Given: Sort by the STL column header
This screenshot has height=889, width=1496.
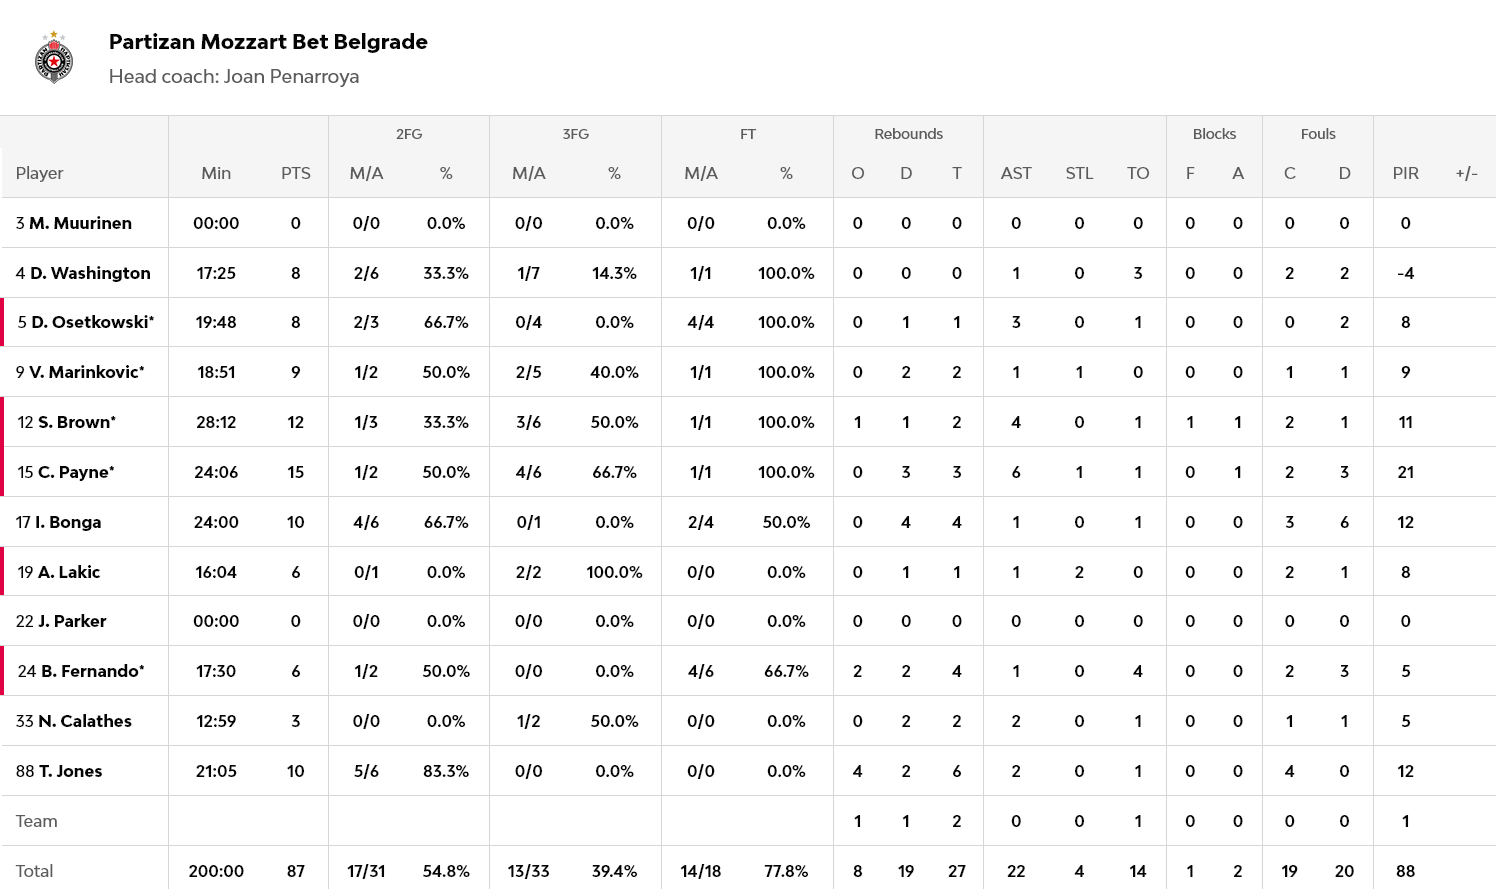Looking at the screenshot, I should (1079, 173).
